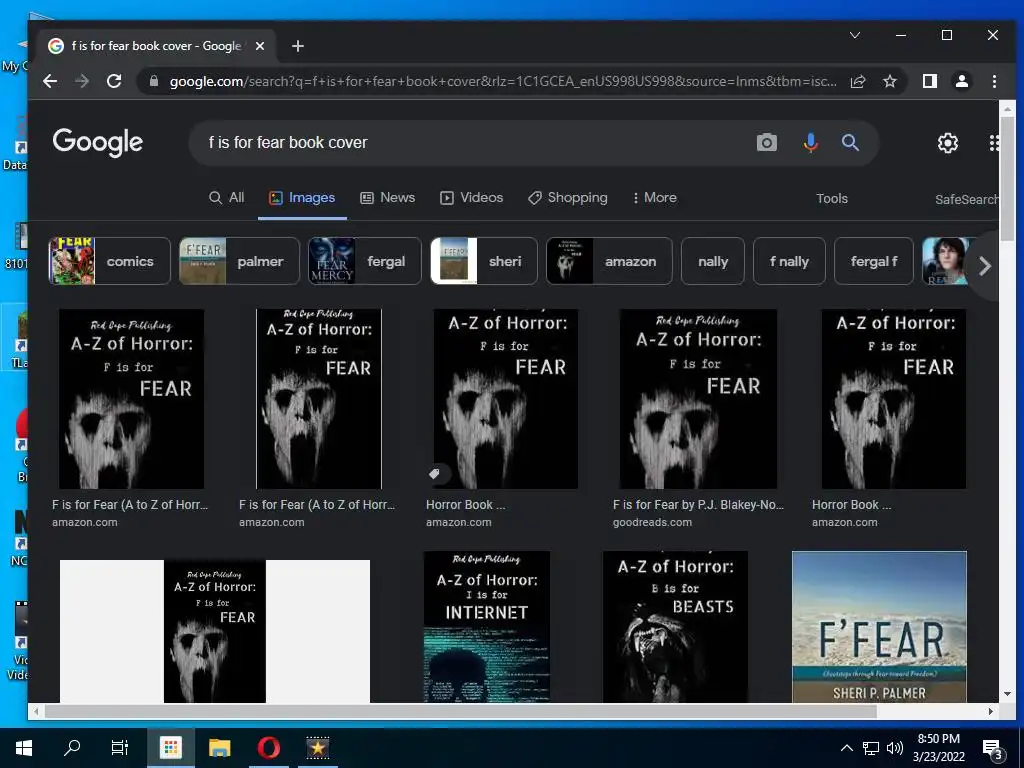The image size is (1024, 768).
Task: Select the Images tab
Action: pyautogui.click(x=302, y=198)
